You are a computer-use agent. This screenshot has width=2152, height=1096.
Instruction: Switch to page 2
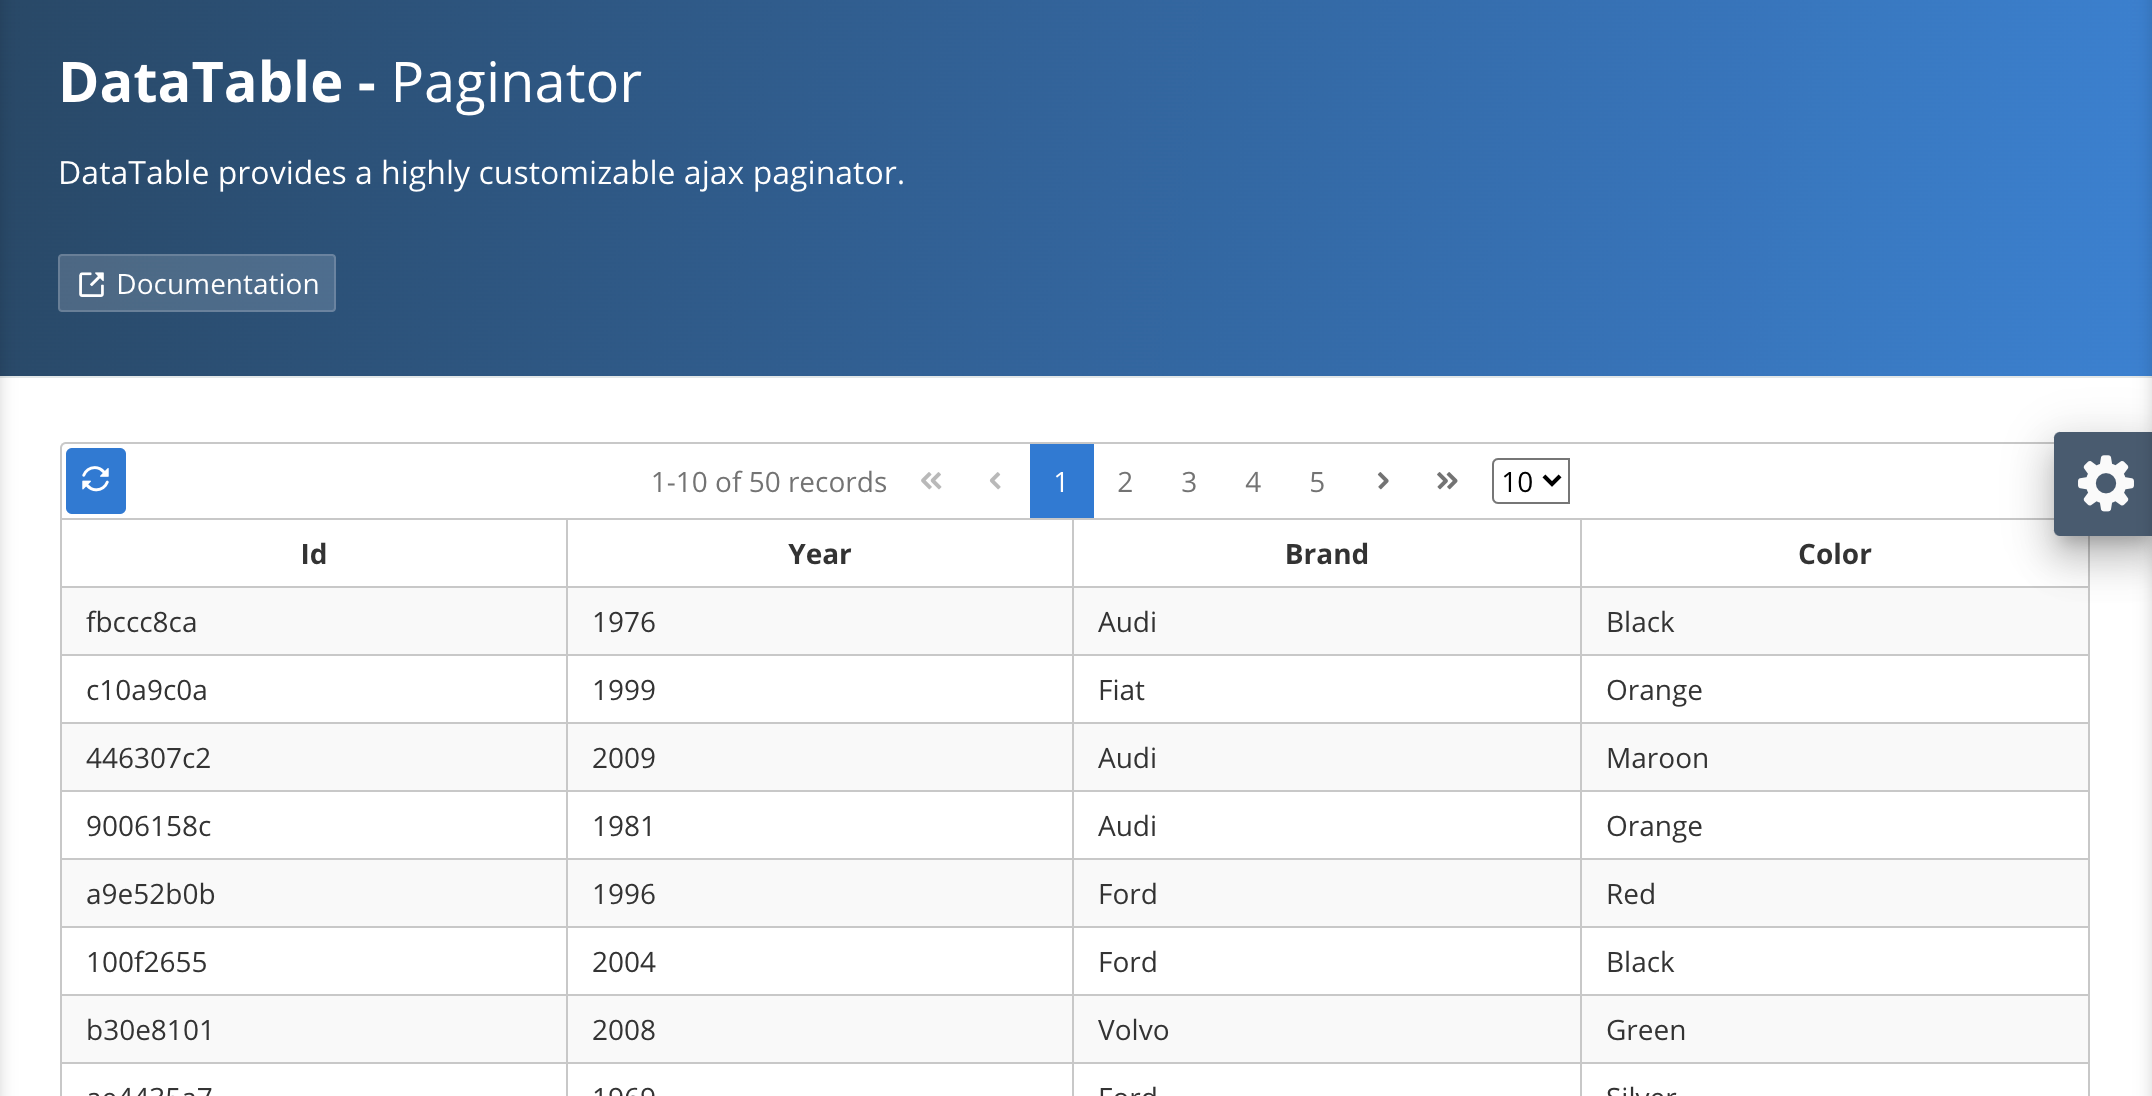[1125, 482]
